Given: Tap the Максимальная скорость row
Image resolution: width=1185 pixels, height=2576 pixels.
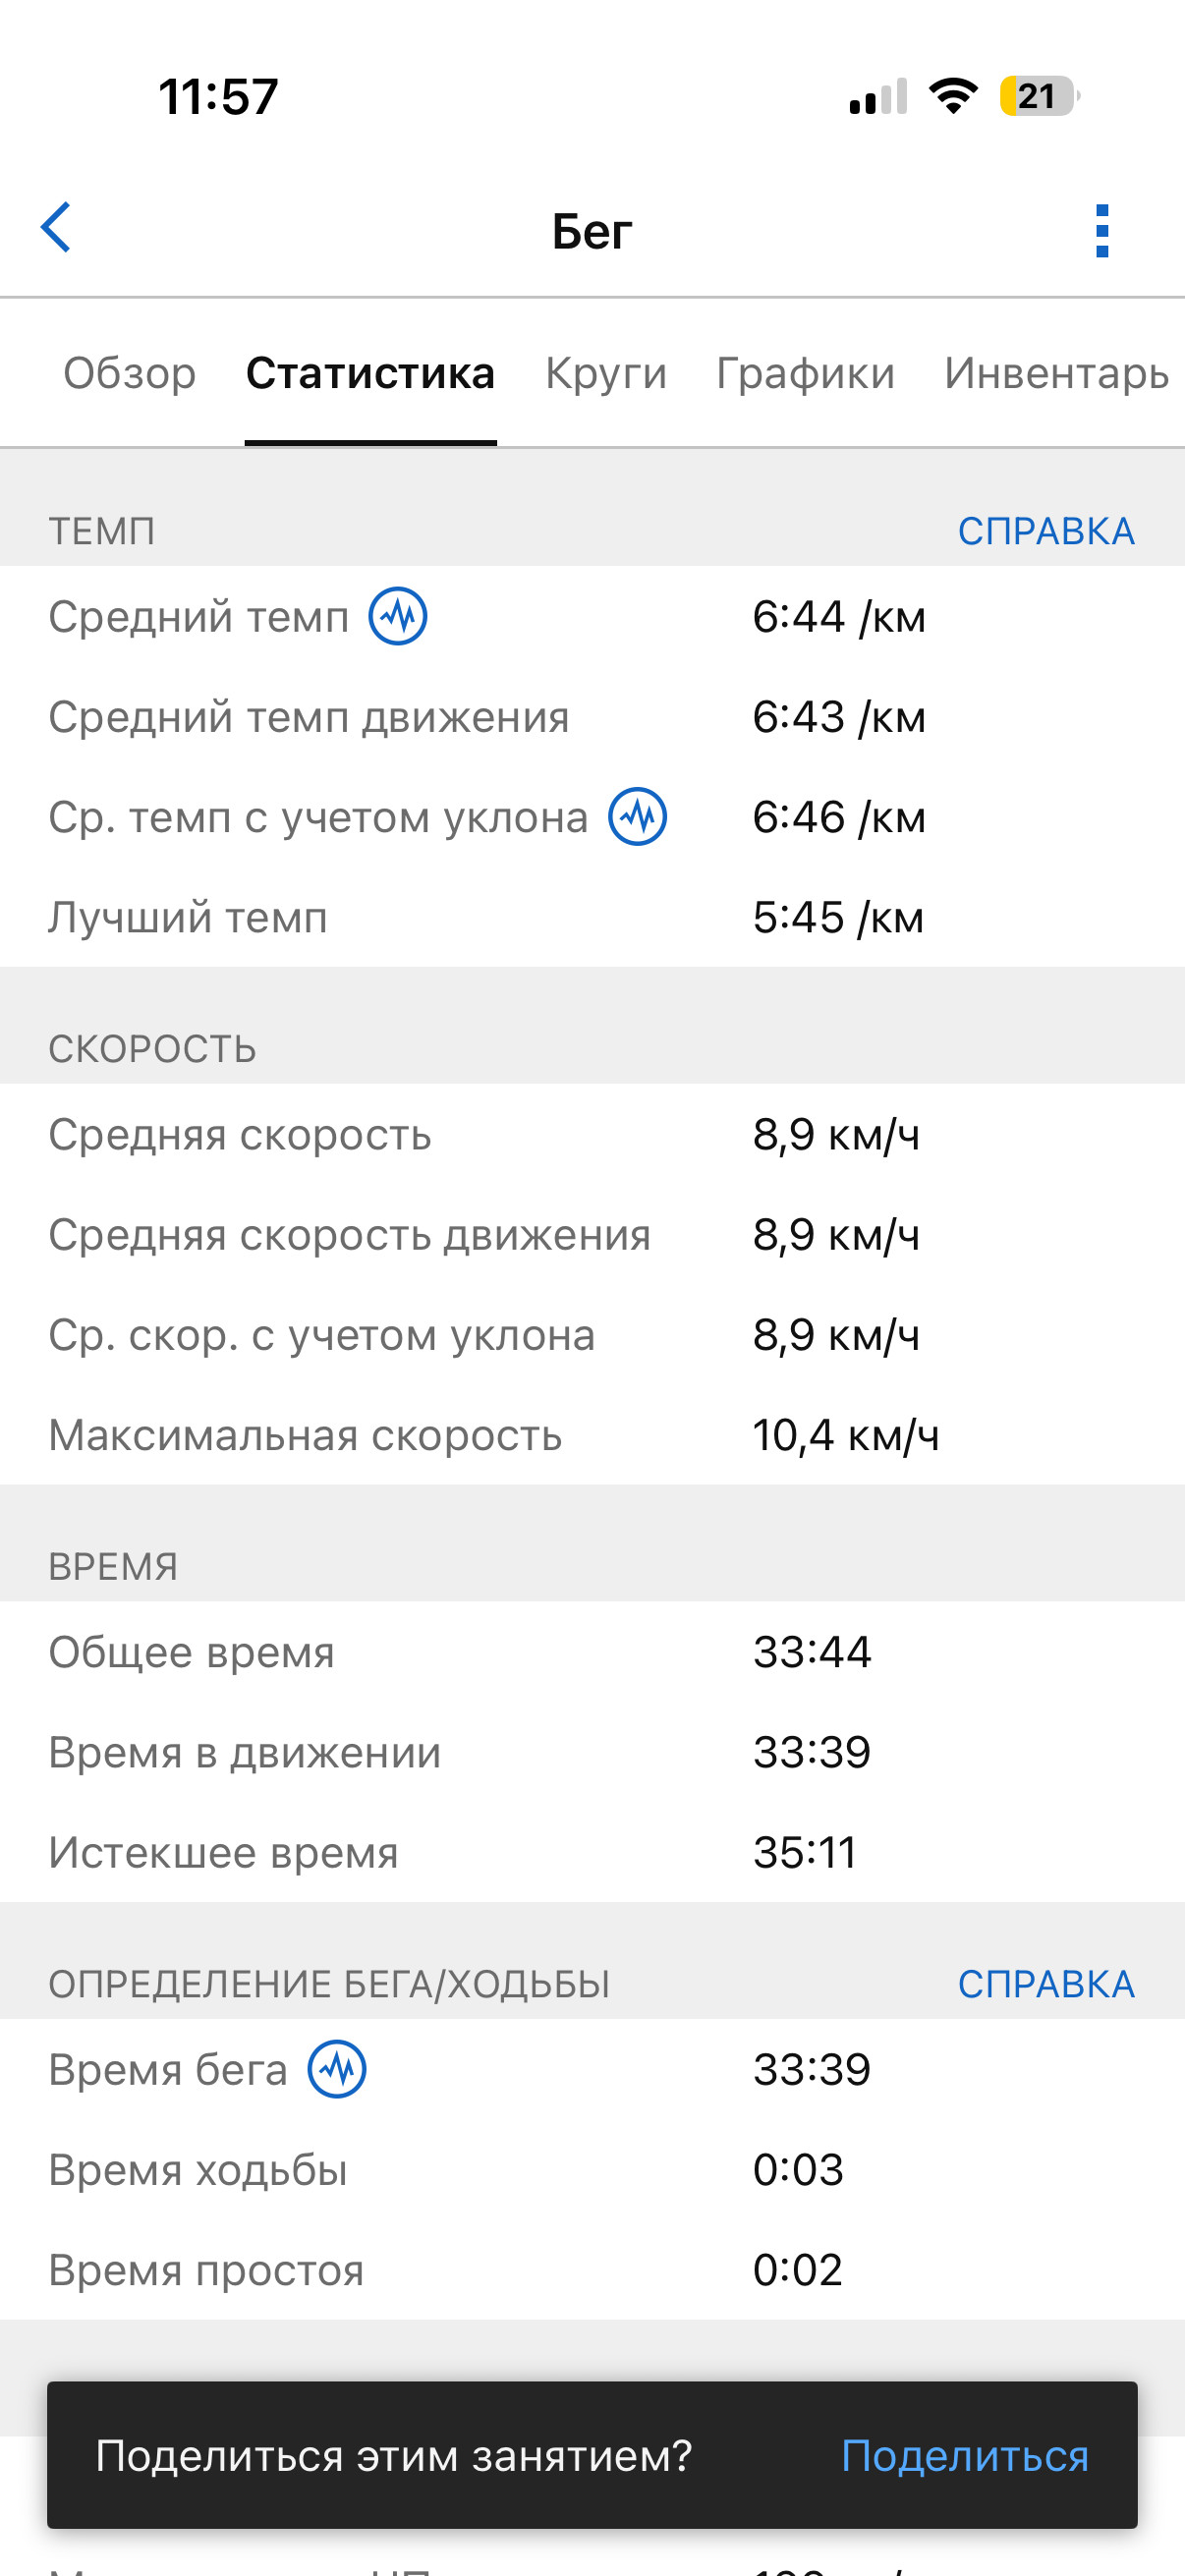Looking at the screenshot, I should coord(592,1435).
